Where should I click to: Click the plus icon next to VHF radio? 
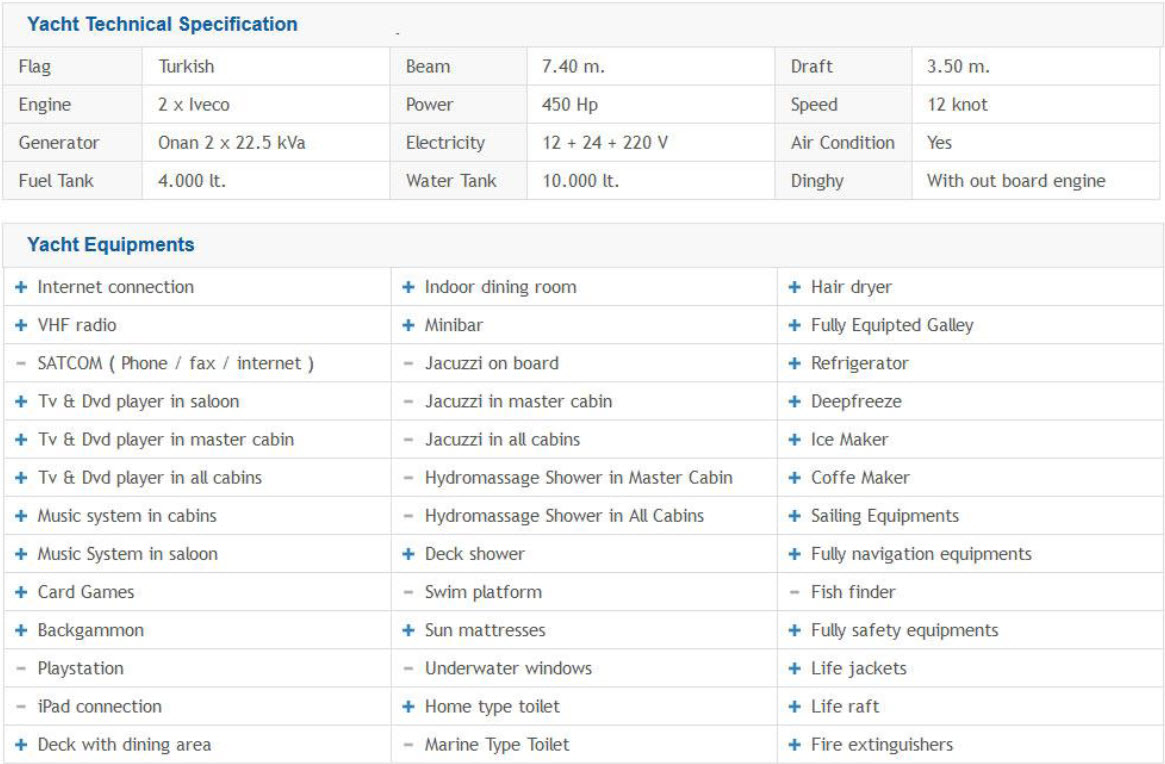[x=21, y=325]
